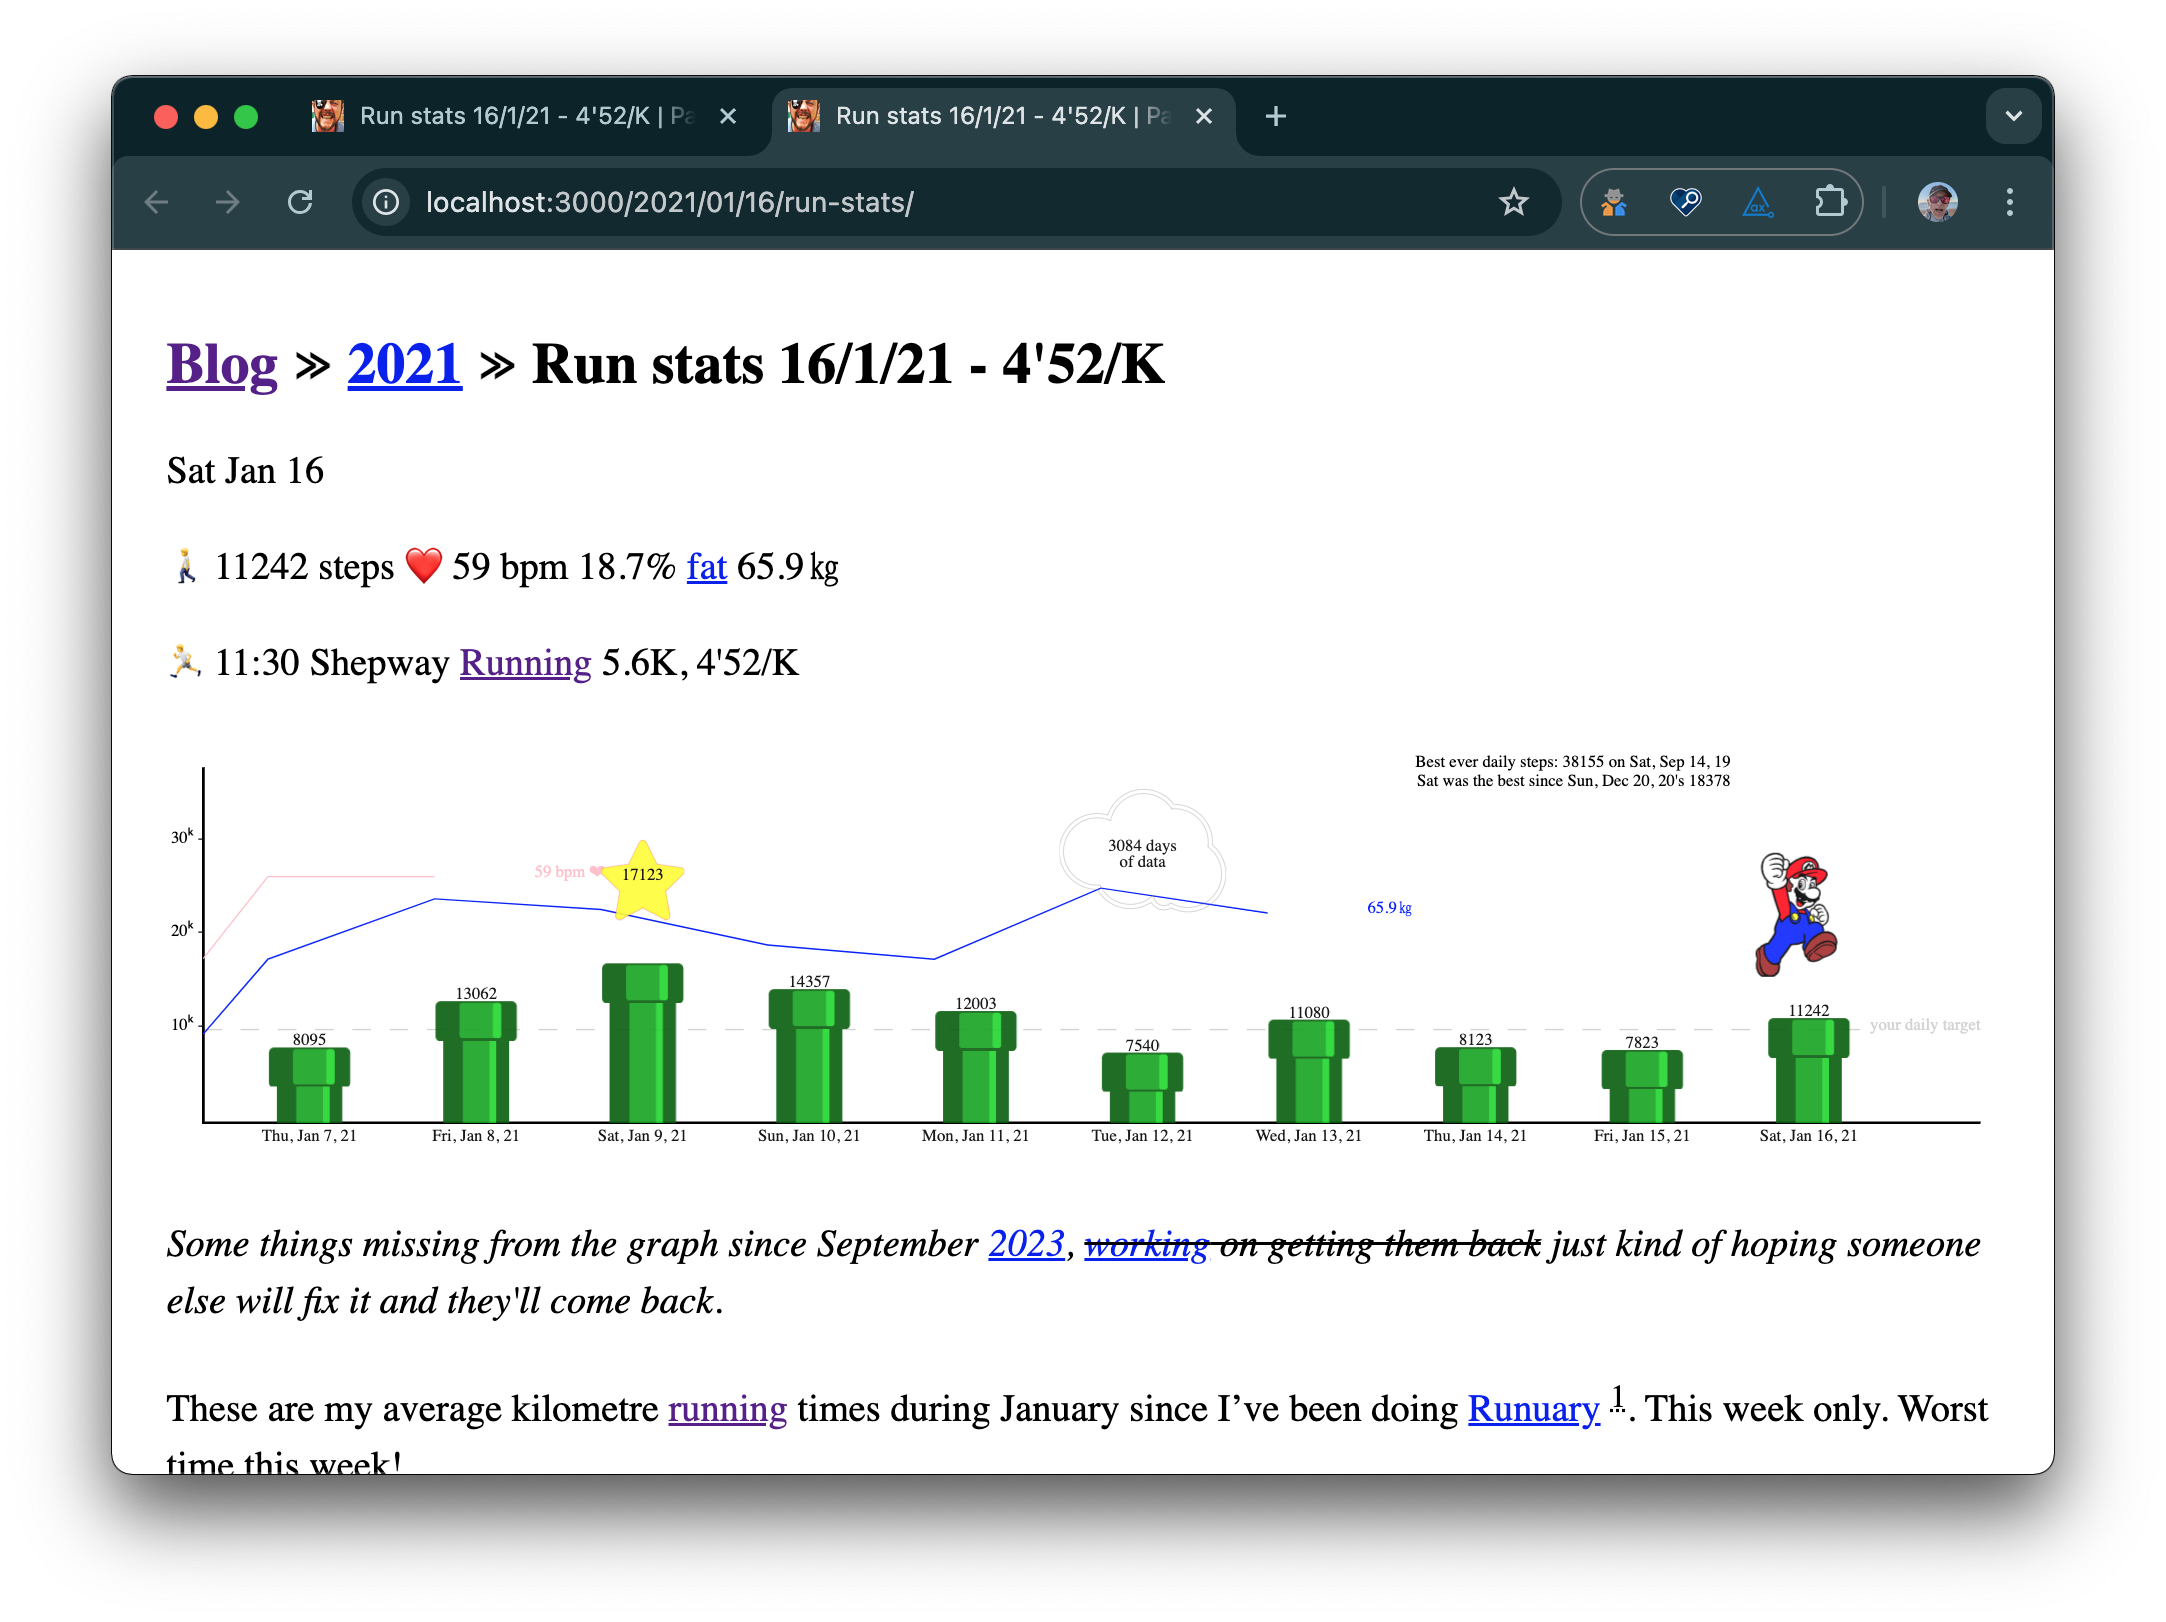Open the 2021 breadcrumb link in heading

pyautogui.click(x=404, y=364)
